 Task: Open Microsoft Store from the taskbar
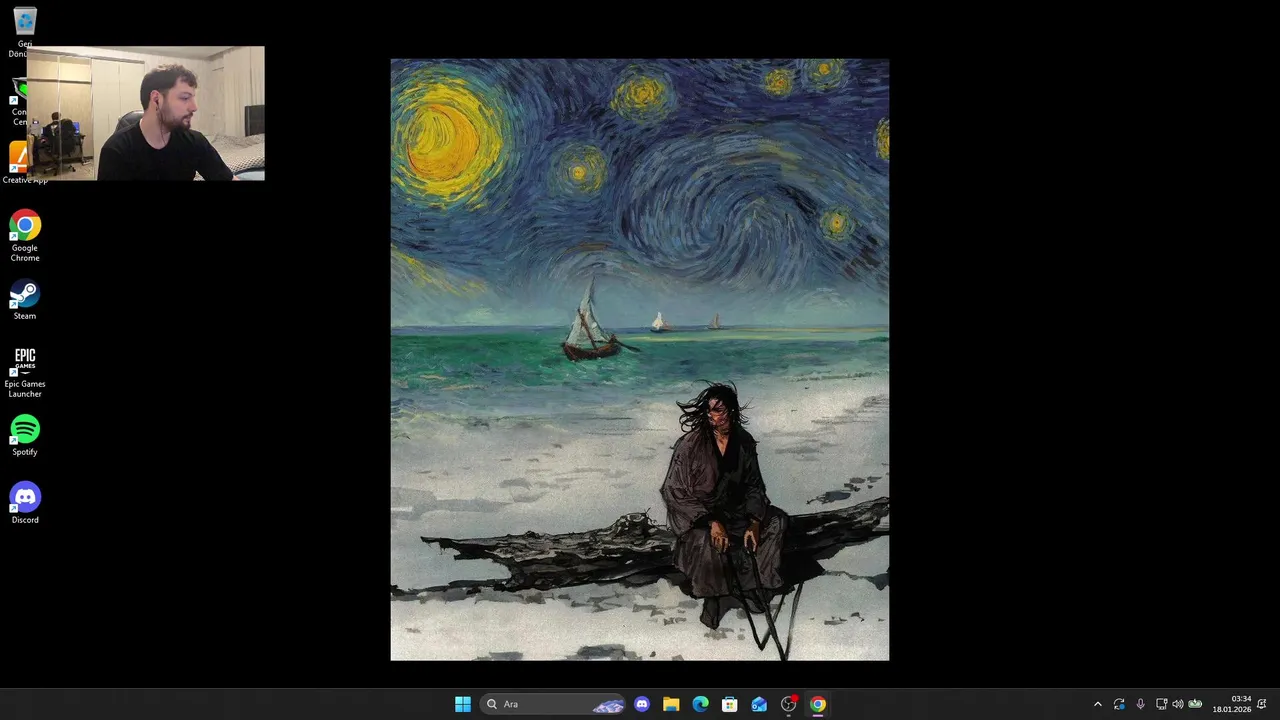click(x=730, y=704)
